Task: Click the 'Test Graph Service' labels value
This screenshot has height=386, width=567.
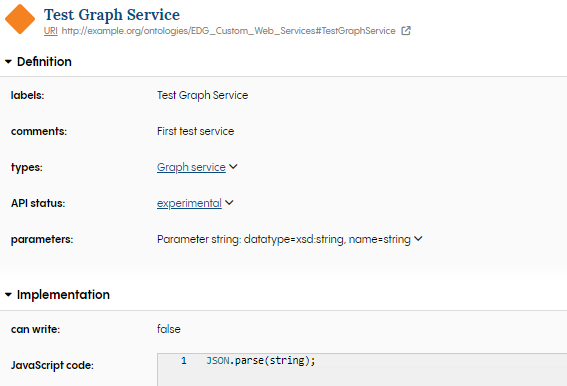Action: click(x=202, y=95)
